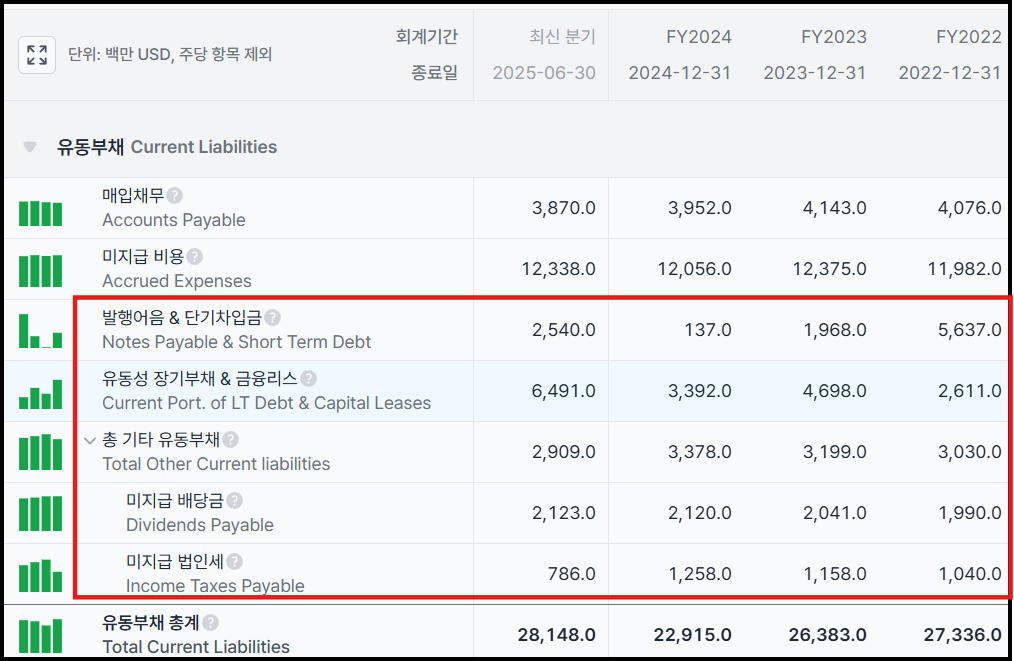Screen dimensions: 1014x661
Task: Click the Income Taxes Payable chart icon
Action: point(40,576)
